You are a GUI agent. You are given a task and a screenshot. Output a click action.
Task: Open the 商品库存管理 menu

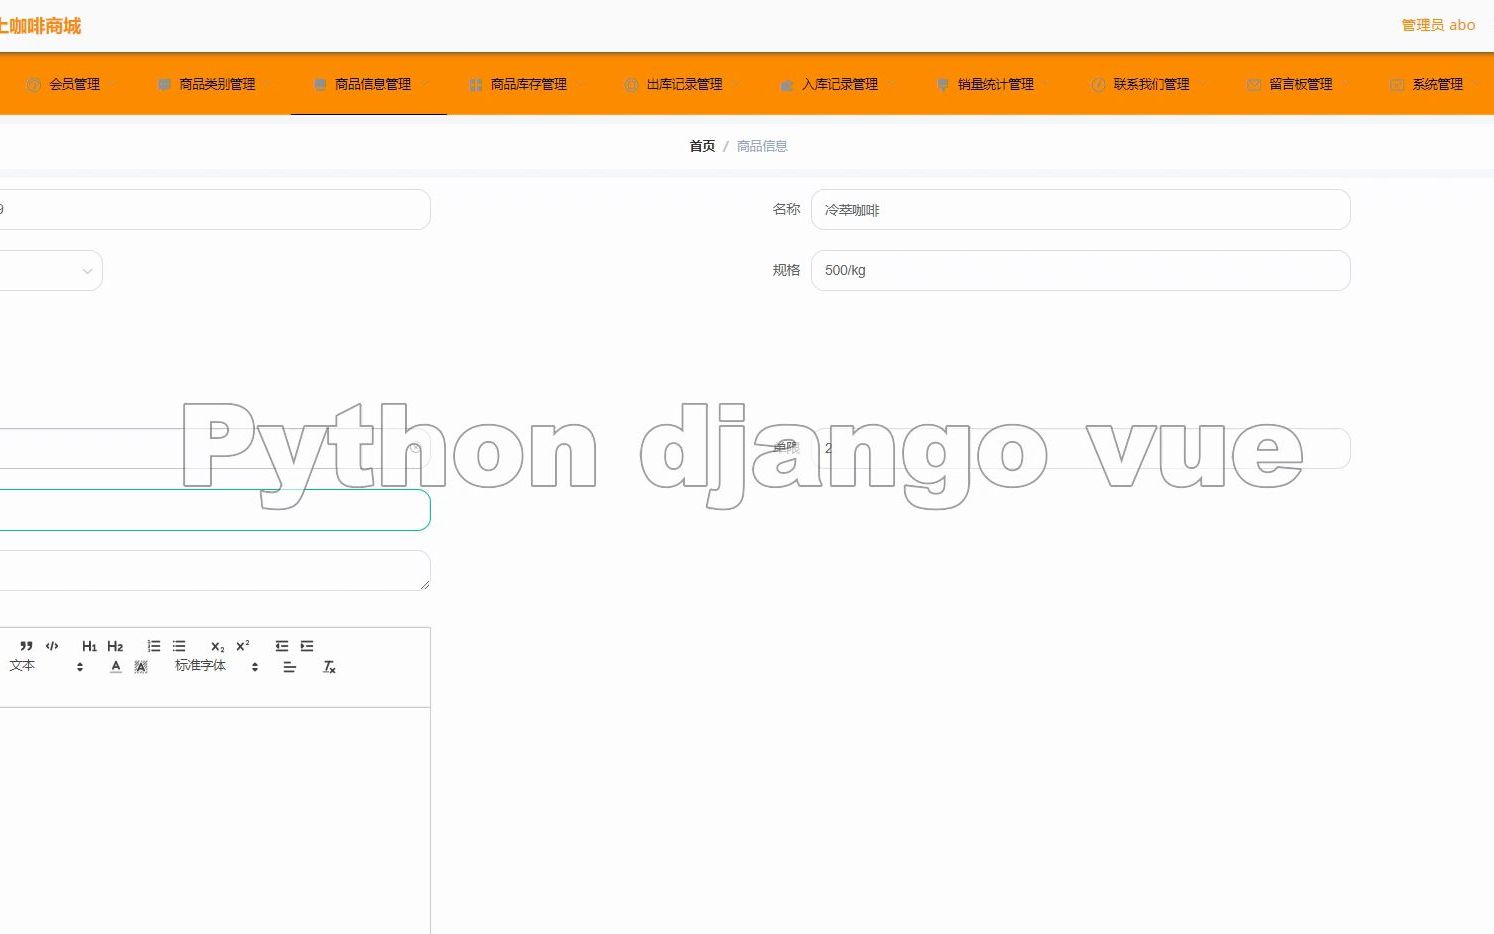(525, 84)
